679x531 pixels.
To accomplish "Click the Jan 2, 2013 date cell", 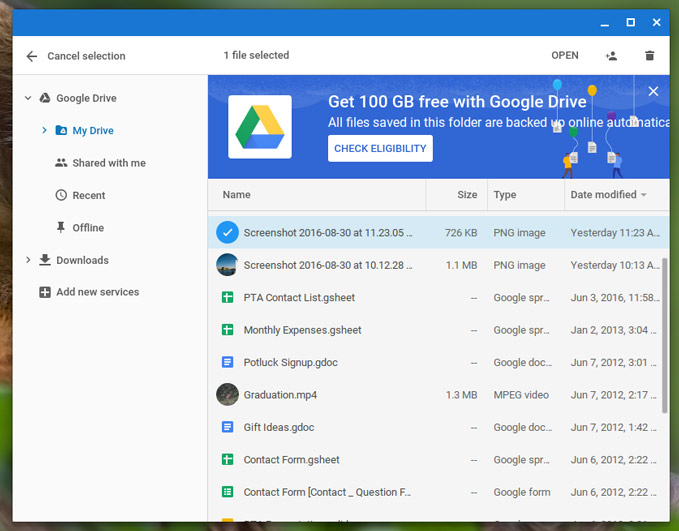I will (x=613, y=330).
